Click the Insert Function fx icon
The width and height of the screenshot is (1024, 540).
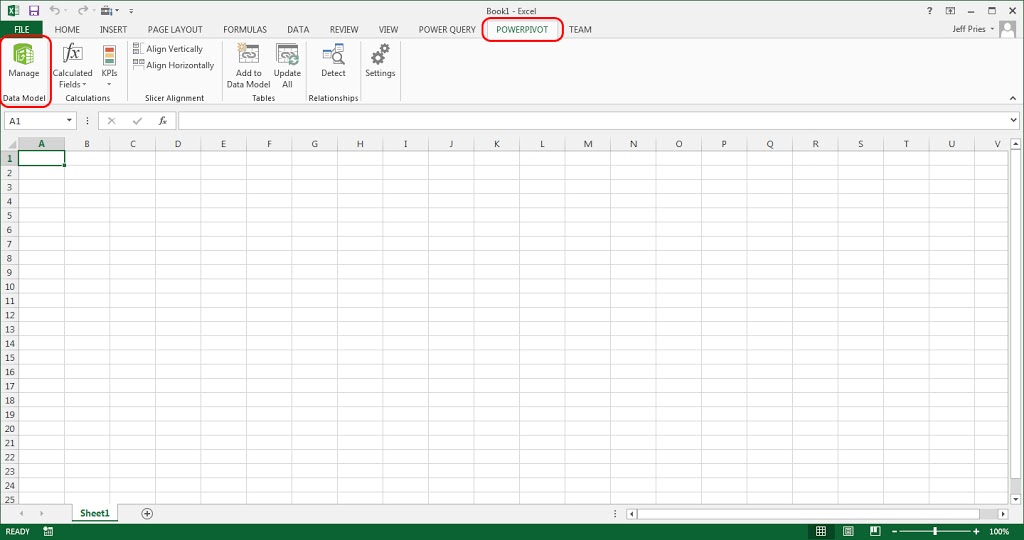coord(162,121)
